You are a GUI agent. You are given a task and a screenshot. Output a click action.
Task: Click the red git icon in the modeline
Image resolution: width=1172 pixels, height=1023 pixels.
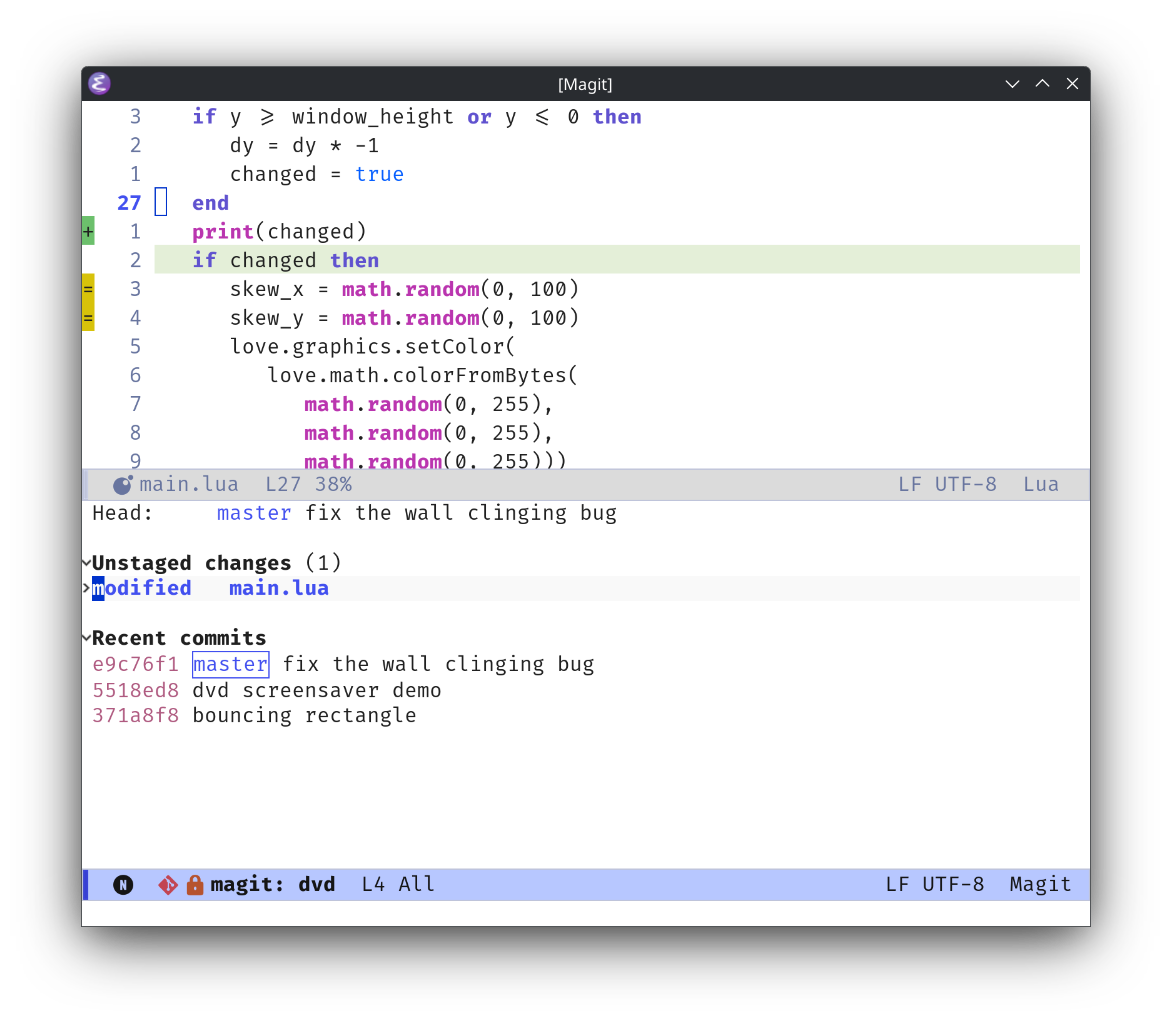click(168, 885)
